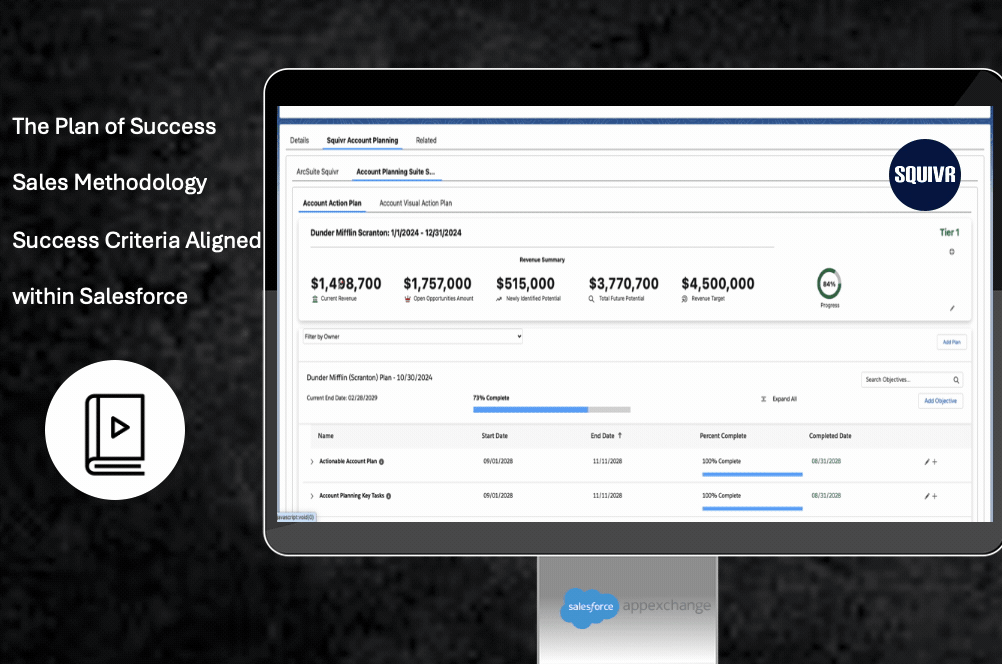
Task: Edit the Actionable Account Plan row
Action: coord(927,462)
